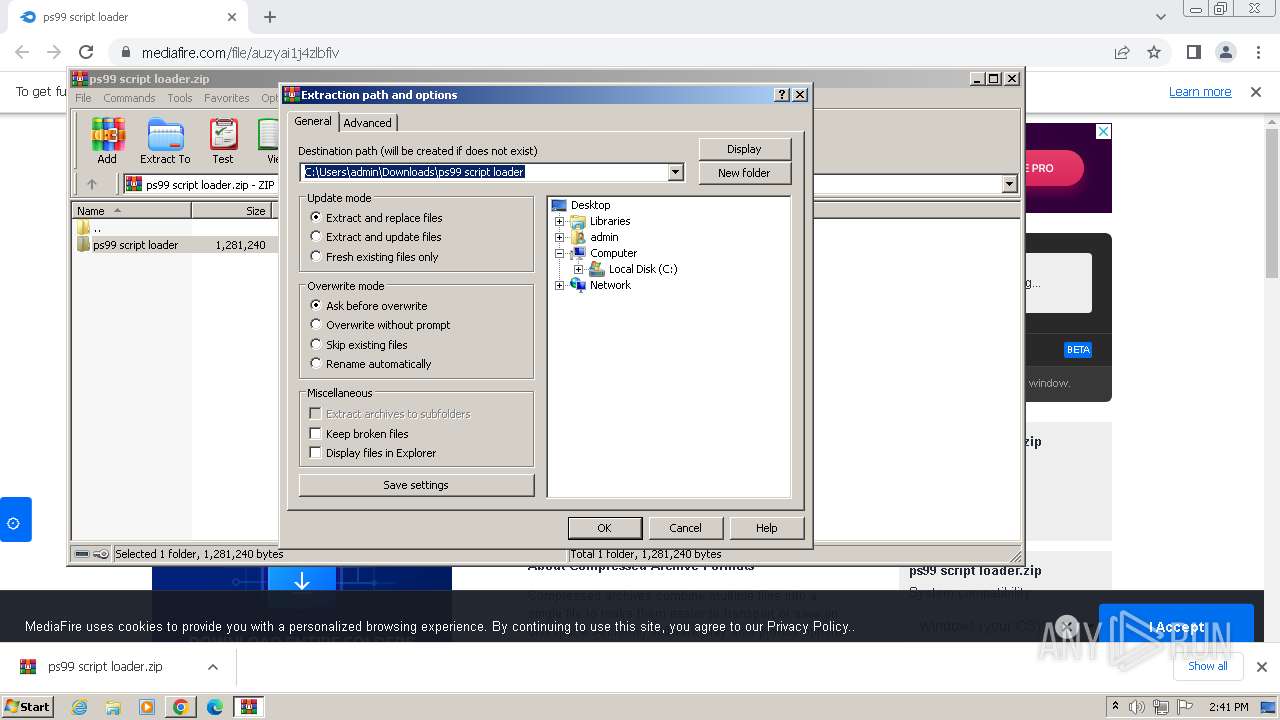Open the tab search chevron in Chrome
This screenshot has height=720, width=1280.
point(1160,17)
